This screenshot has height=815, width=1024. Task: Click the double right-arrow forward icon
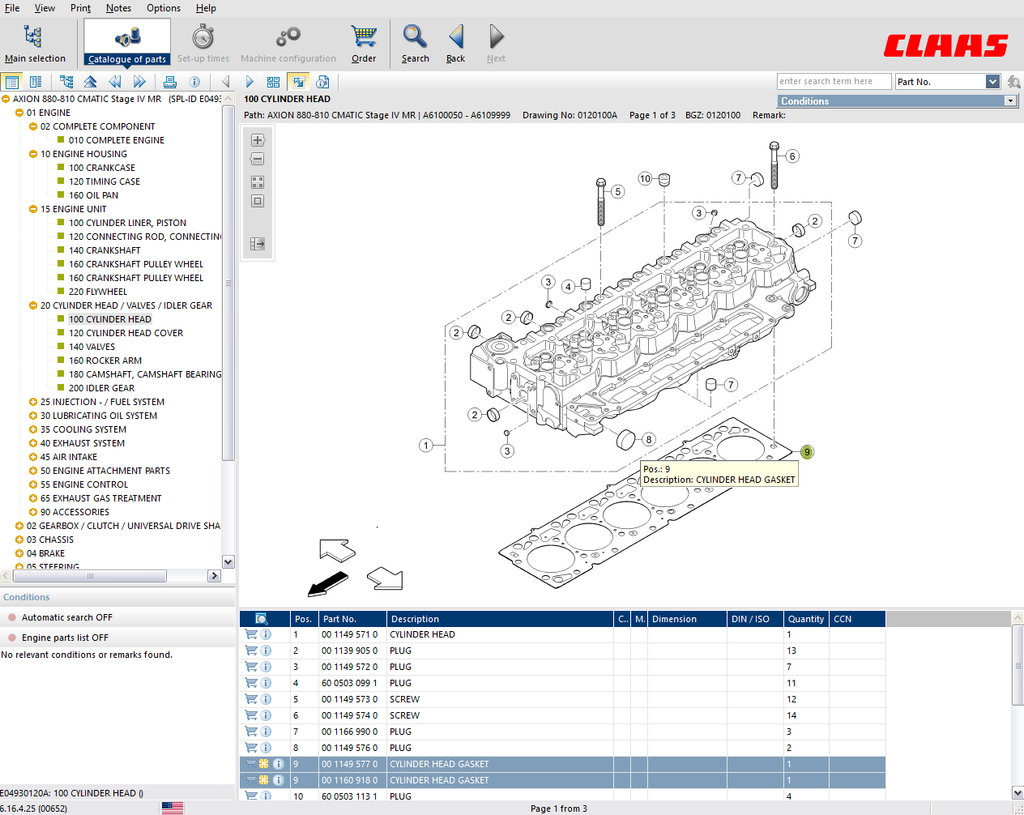pyautogui.click(x=139, y=82)
